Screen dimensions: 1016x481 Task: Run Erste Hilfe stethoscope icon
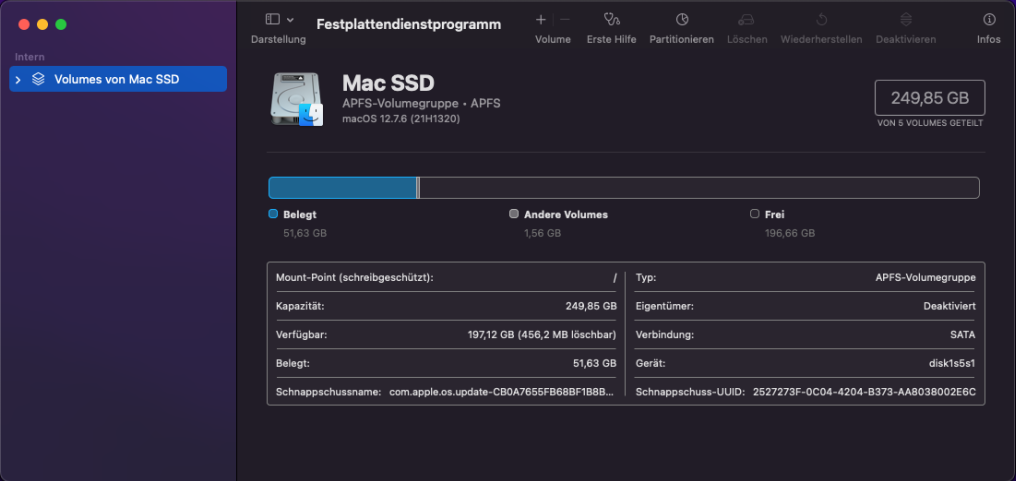[x=611, y=19]
